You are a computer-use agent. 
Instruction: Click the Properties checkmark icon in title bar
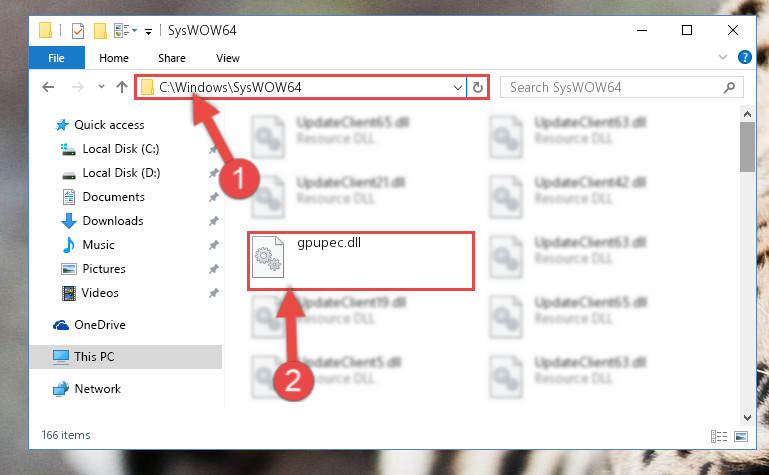[77, 31]
